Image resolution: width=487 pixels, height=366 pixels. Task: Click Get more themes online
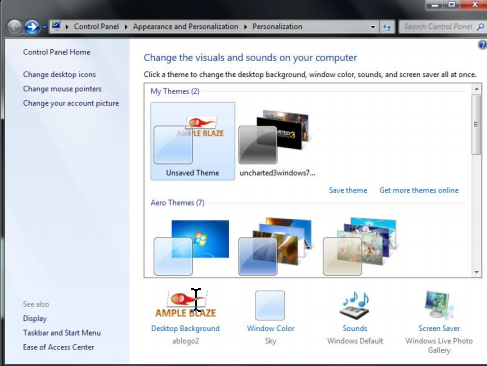419,190
